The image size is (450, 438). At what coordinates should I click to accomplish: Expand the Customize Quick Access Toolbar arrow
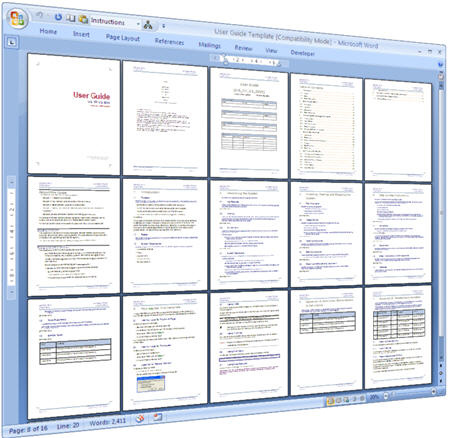tap(163, 26)
